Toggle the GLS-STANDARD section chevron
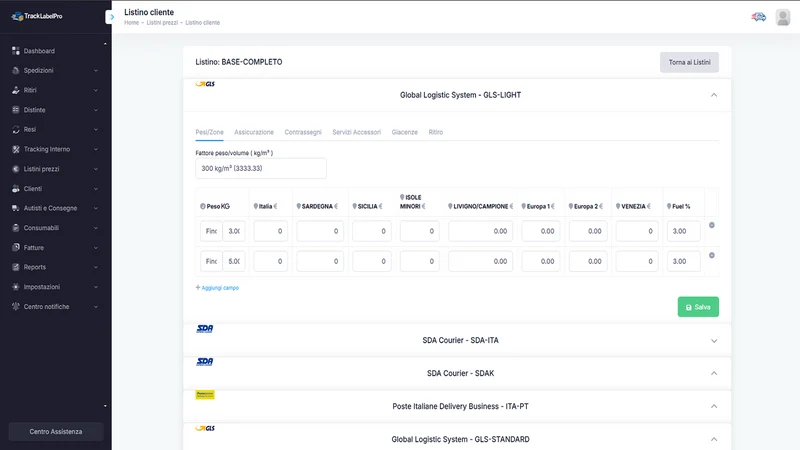 coord(714,439)
